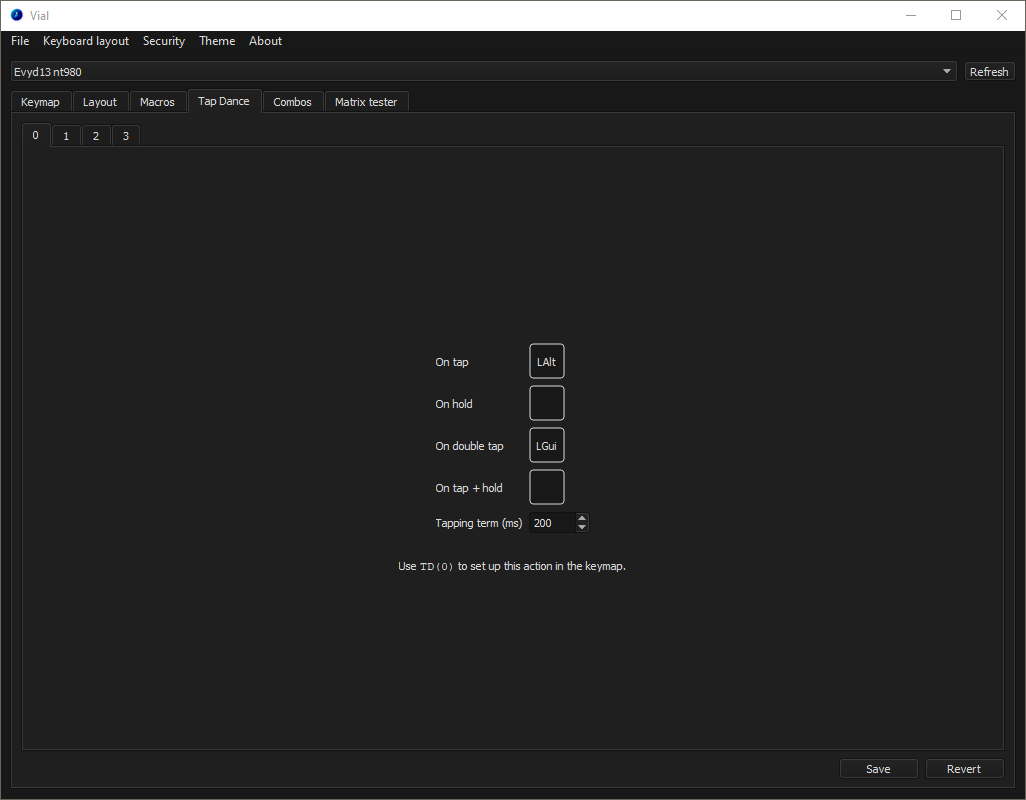The height and width of the screenshot is (800, 1026).
Task: Click the empty On tap + hold key slot
Action: click(546, 487)
